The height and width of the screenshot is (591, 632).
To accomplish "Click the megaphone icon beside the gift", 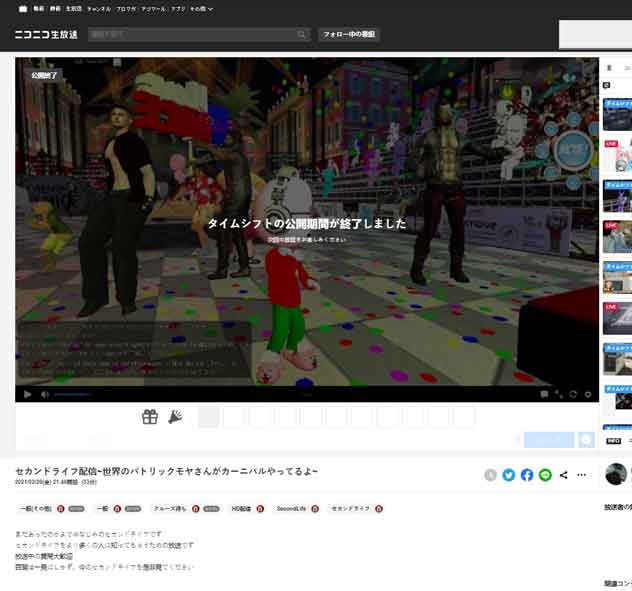I will [175, 417].
